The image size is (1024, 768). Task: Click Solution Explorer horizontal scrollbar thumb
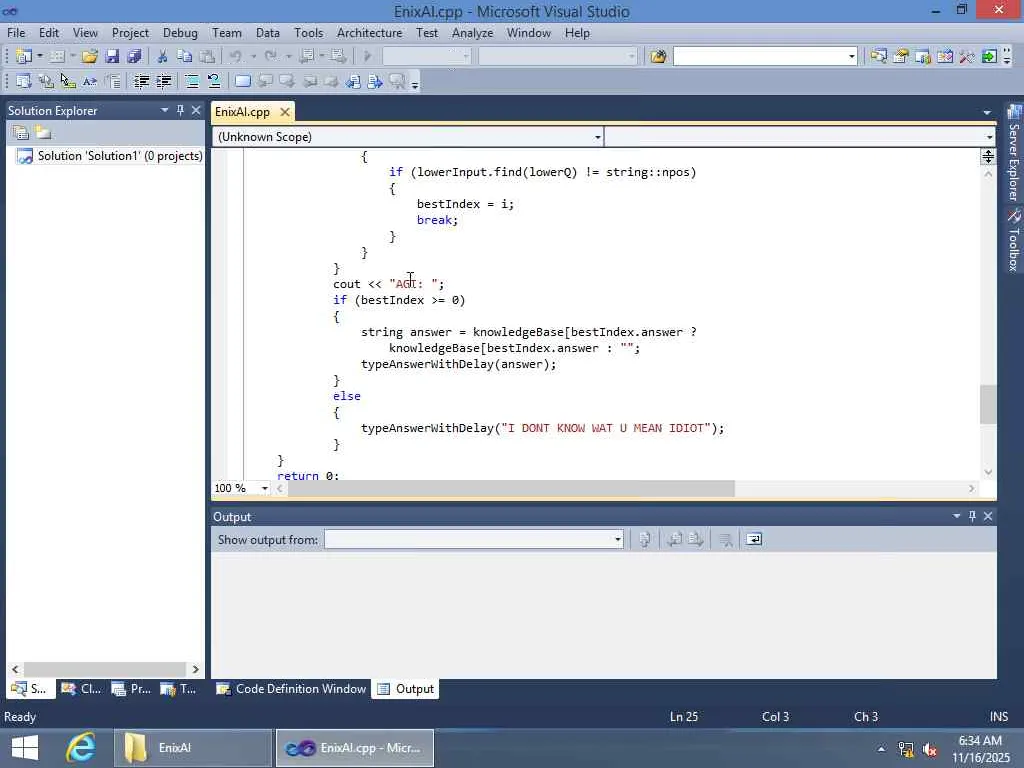(105, 669)
